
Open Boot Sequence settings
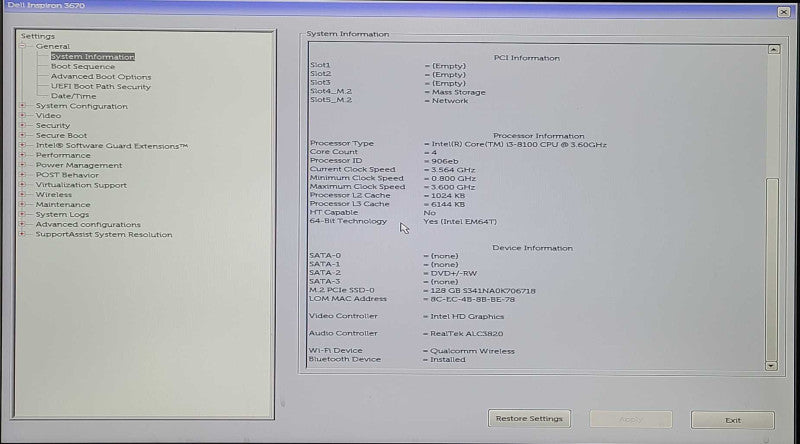click(x=83, y=66)
